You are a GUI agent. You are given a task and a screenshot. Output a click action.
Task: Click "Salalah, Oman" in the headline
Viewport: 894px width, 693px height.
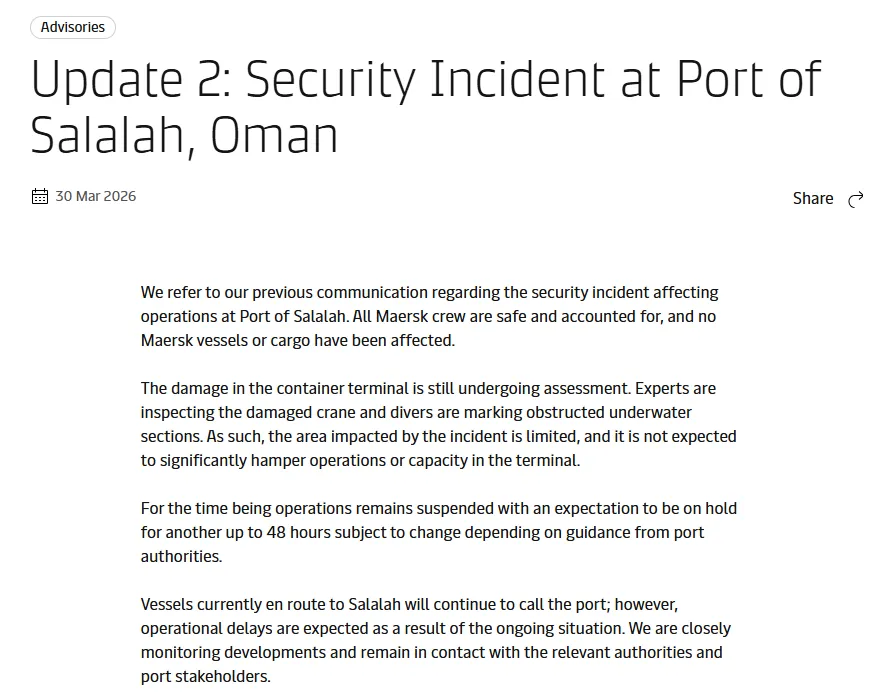184,136
